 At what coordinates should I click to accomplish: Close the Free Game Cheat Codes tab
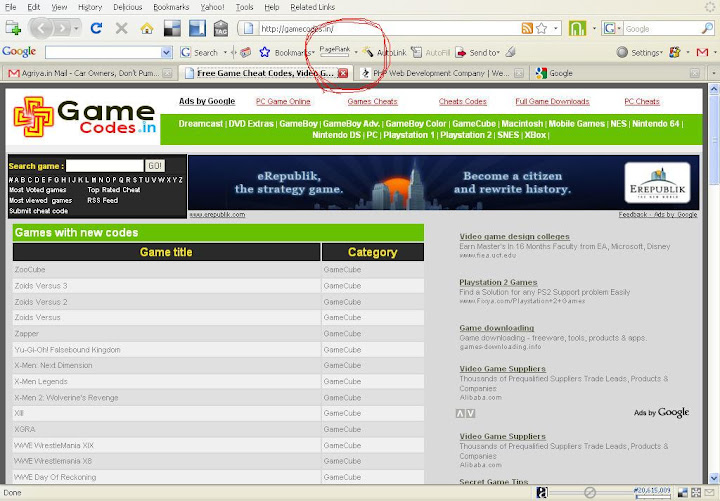click(x=343, y=73)
